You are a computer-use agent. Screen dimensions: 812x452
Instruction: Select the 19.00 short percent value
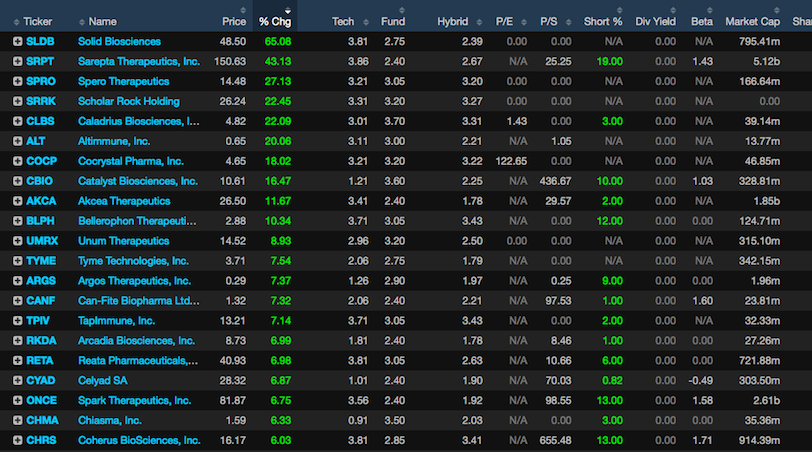click(610, 62)
